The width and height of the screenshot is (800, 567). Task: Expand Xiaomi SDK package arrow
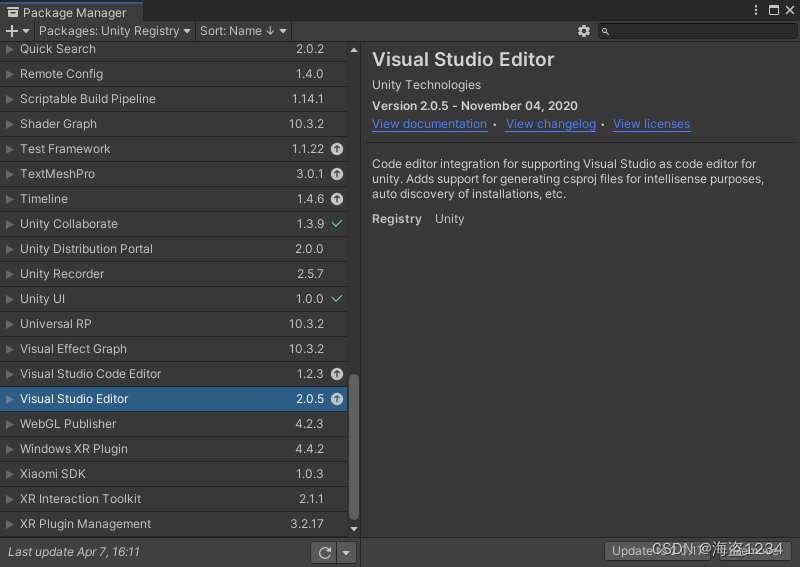9,474
